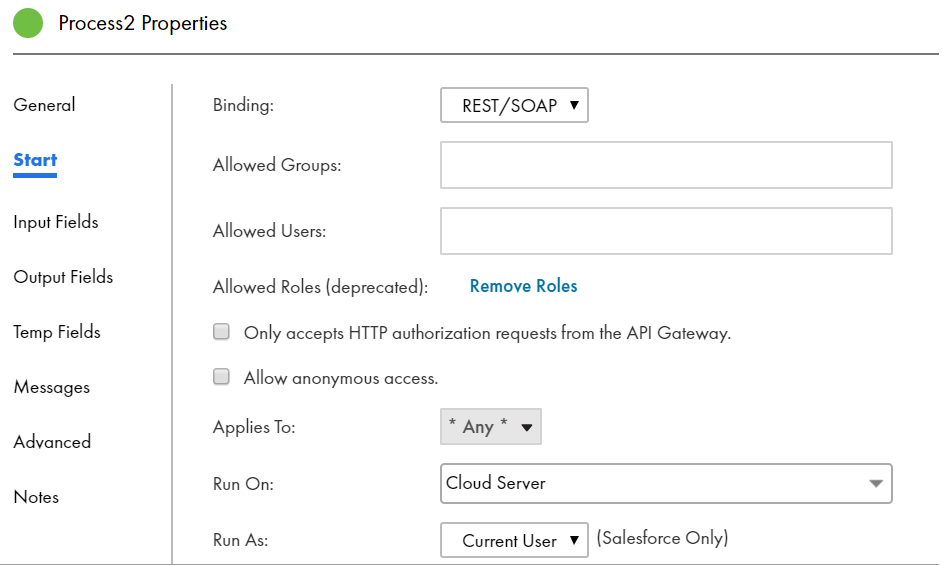Click the Run As label
The width and height of the screenshot is (942, 566).
pos(240,540)
